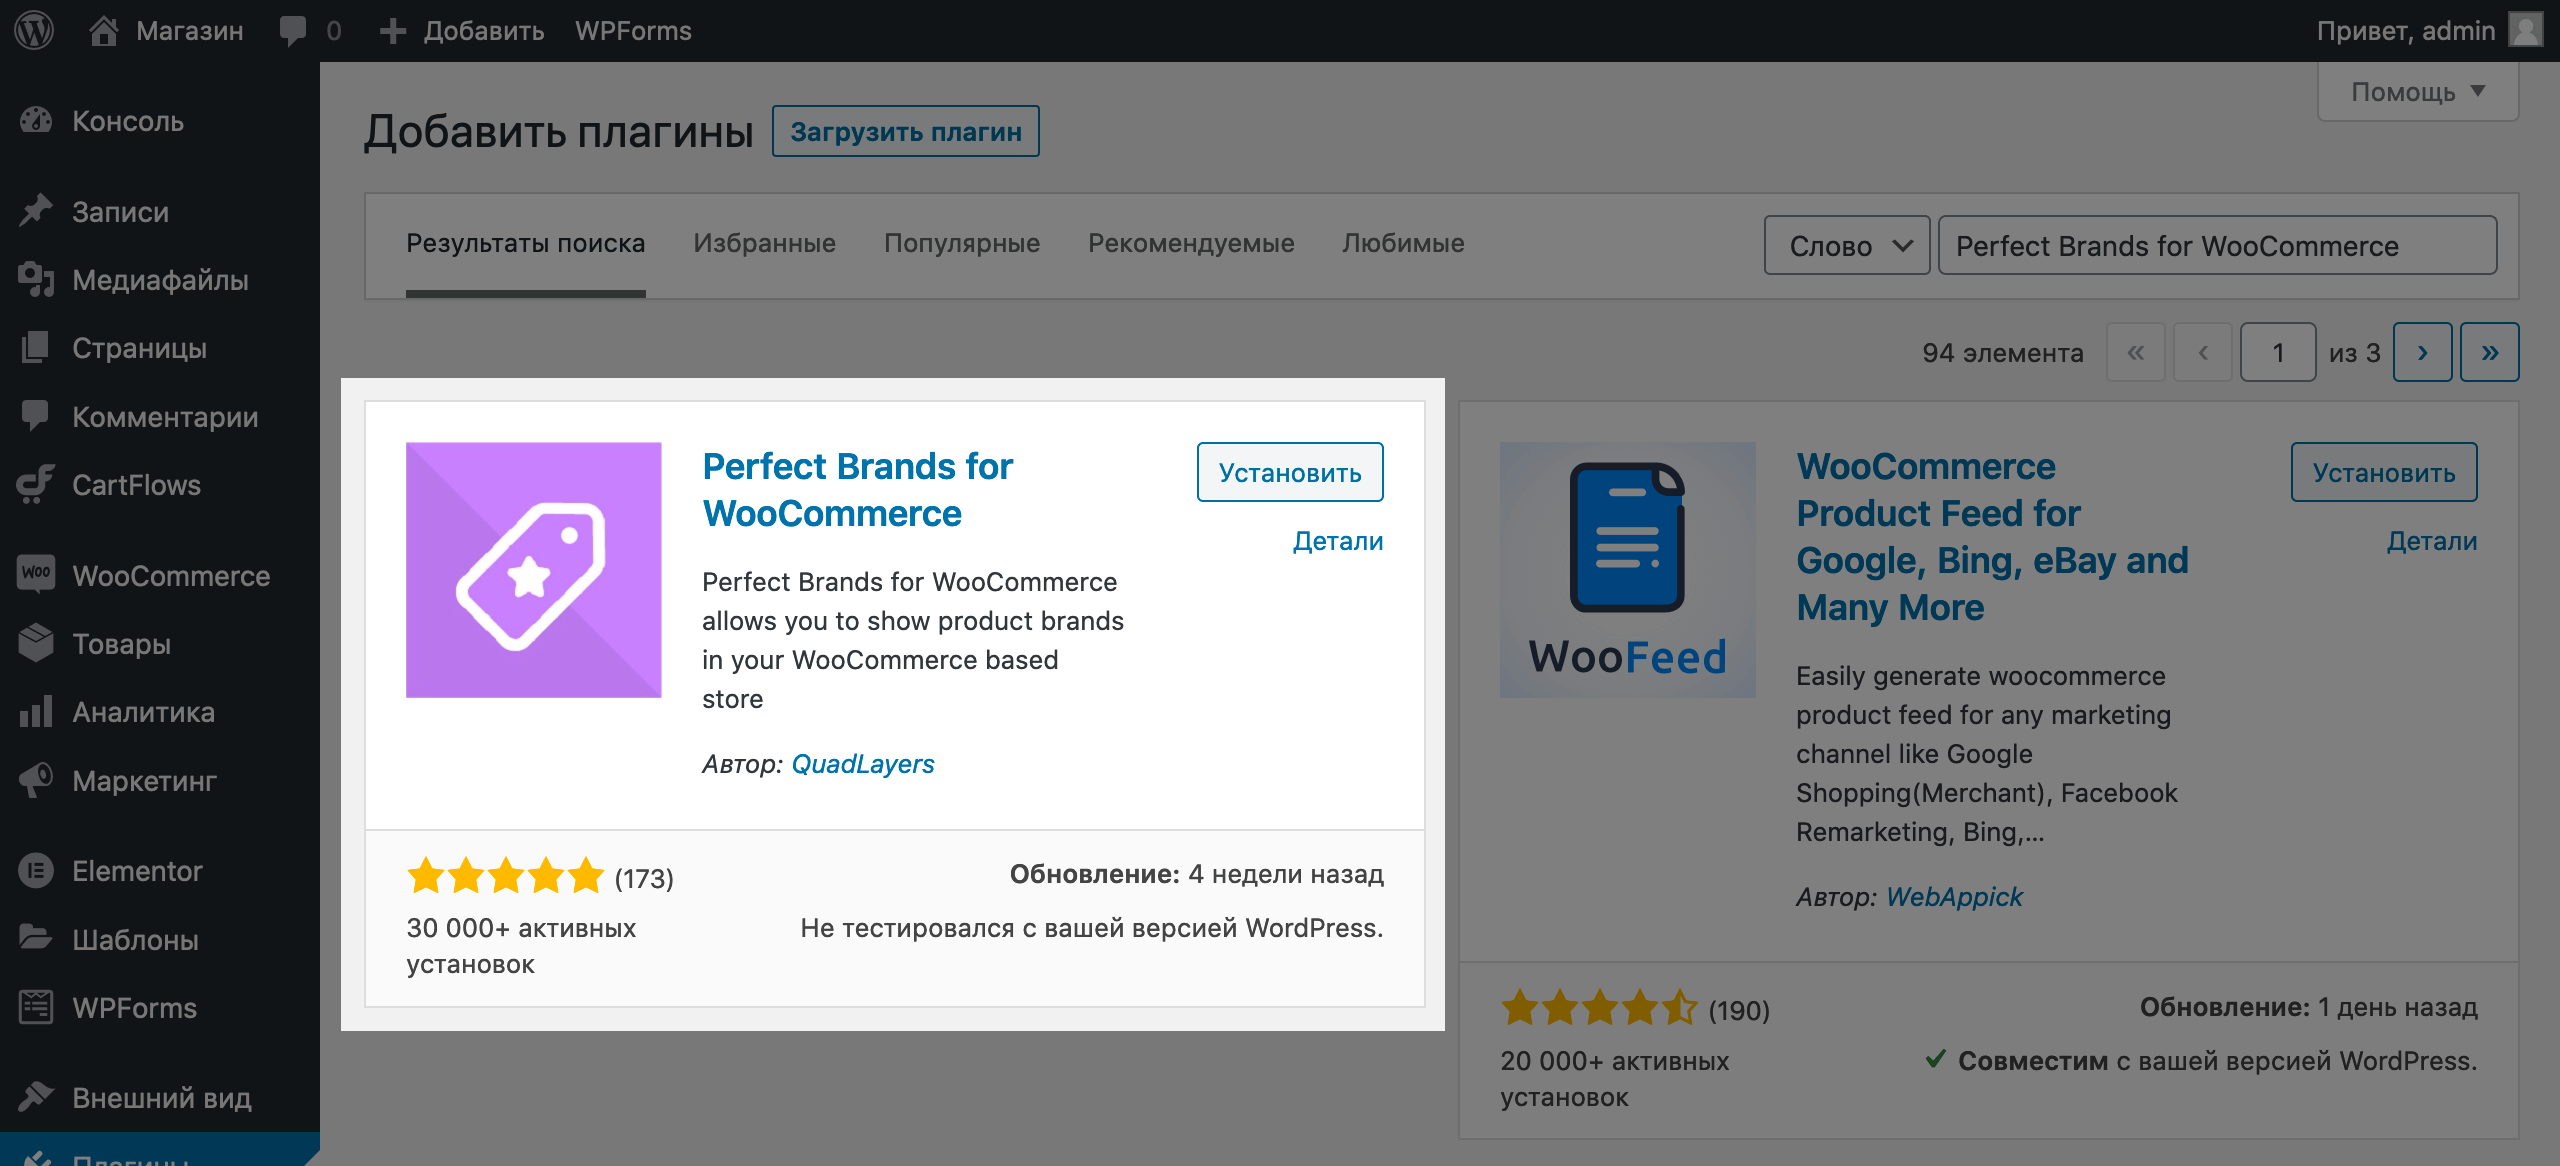2560x1166 pixels.
Task: Click the Медиафайлы media icon
Action: pos(36,280)
